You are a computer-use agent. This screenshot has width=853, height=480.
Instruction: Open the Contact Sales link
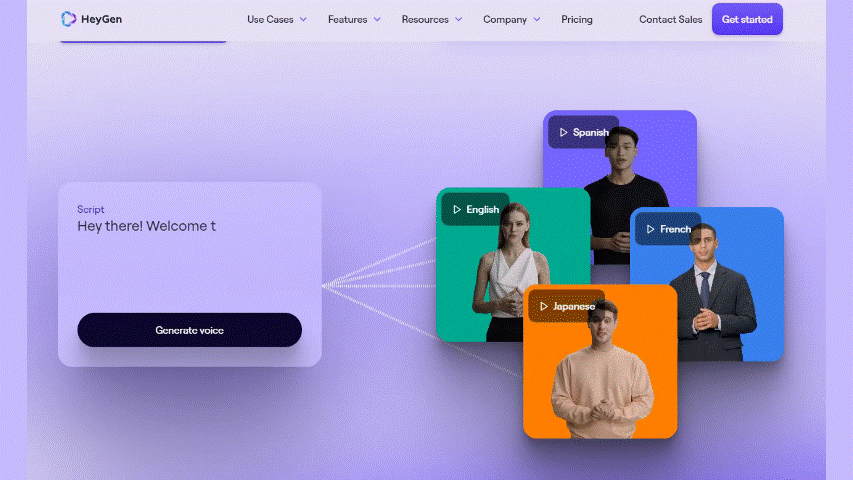[x=670, y=20]
